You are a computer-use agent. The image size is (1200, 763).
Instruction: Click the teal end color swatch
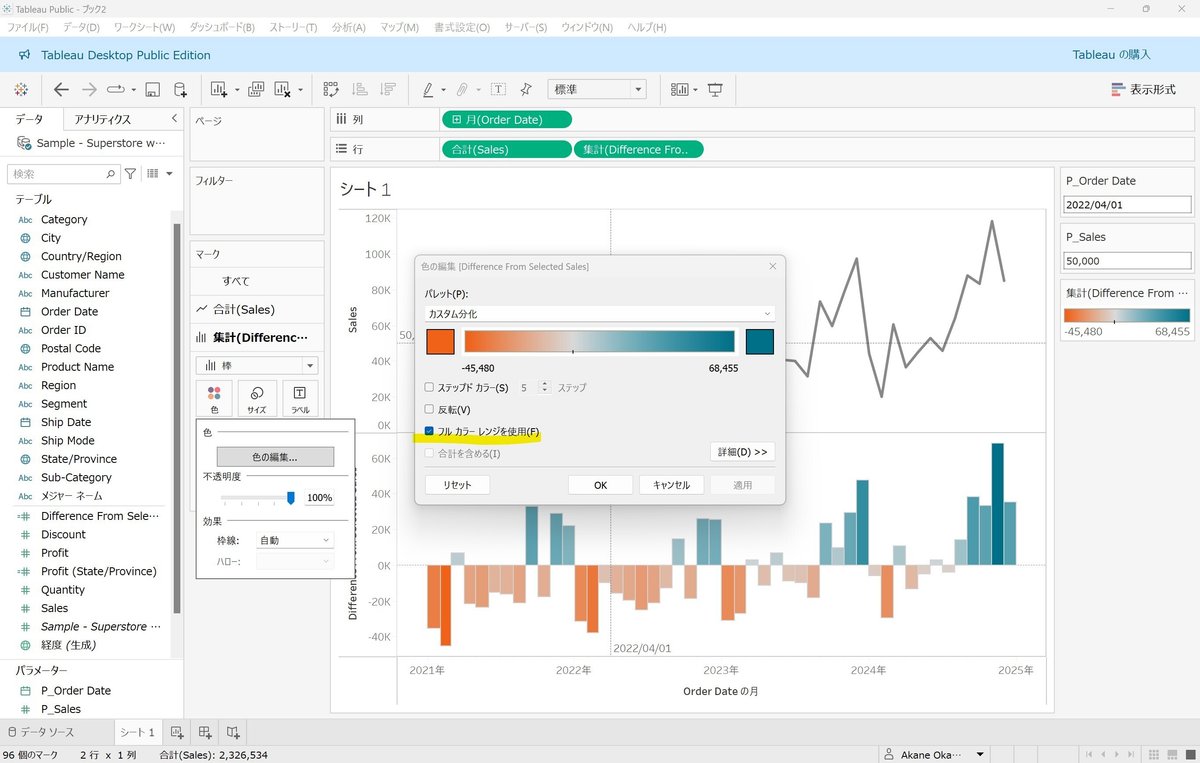click(x=760, y=342)
